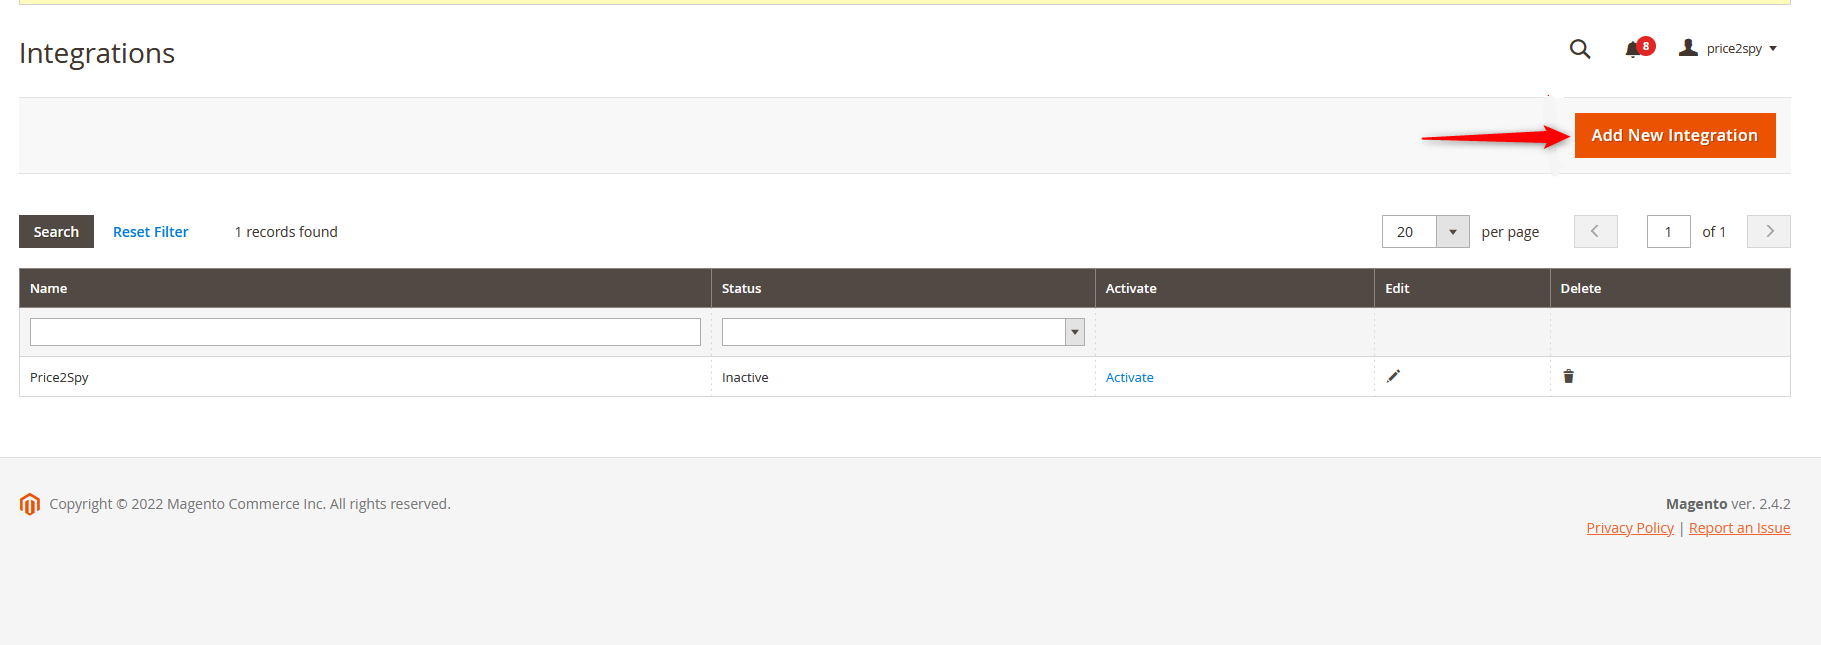This screenshot has width=1821, height=645.
Task: Click the Delete column header
Action: pyautogui.click(x=1670, y=288)
